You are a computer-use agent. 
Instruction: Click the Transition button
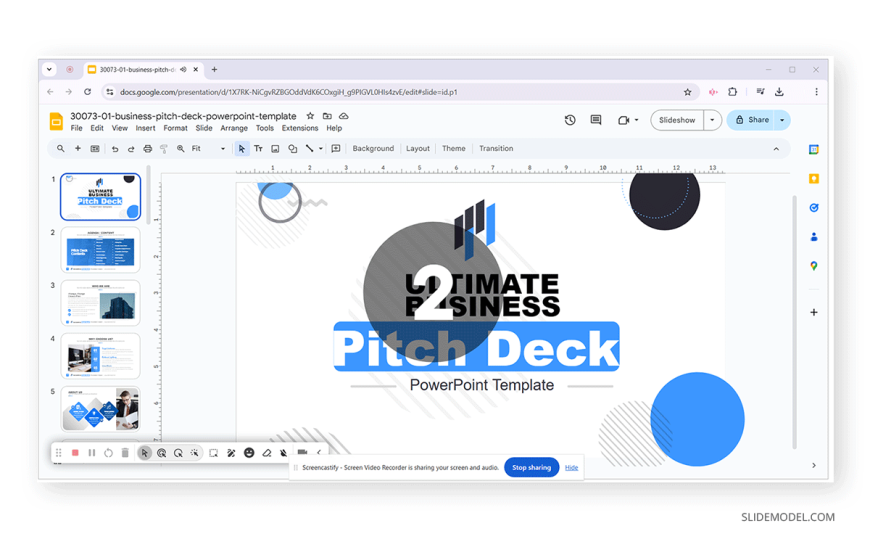coord(496,149)
